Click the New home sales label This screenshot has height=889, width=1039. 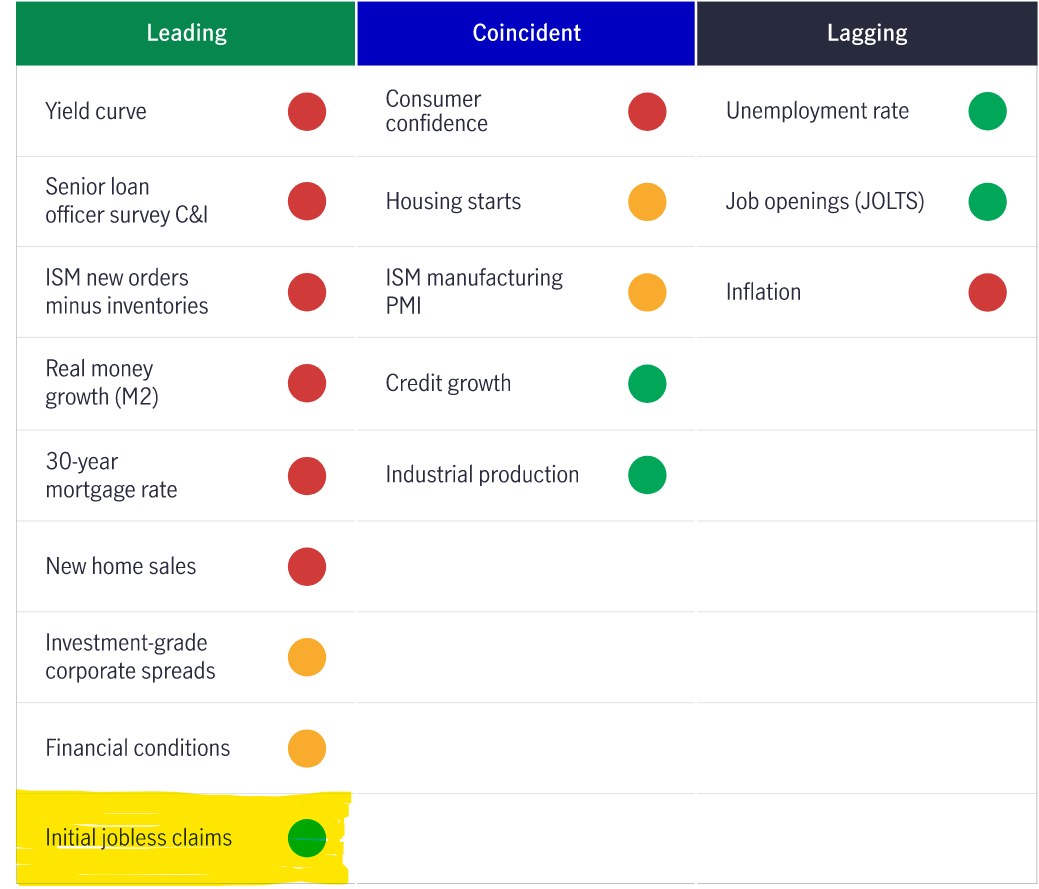121,566
